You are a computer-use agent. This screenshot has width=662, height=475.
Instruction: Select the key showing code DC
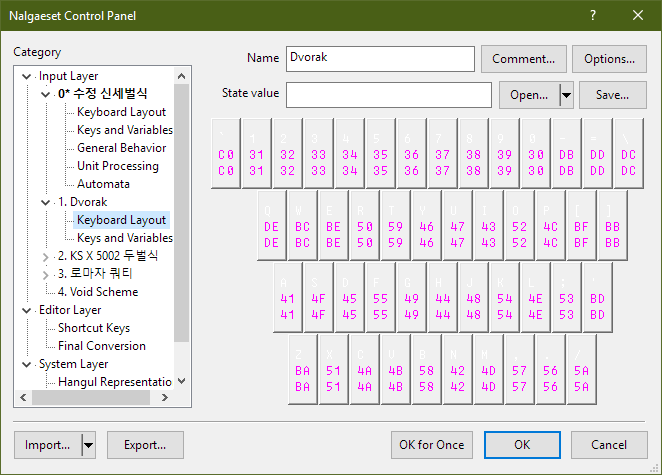pos(628,149)
